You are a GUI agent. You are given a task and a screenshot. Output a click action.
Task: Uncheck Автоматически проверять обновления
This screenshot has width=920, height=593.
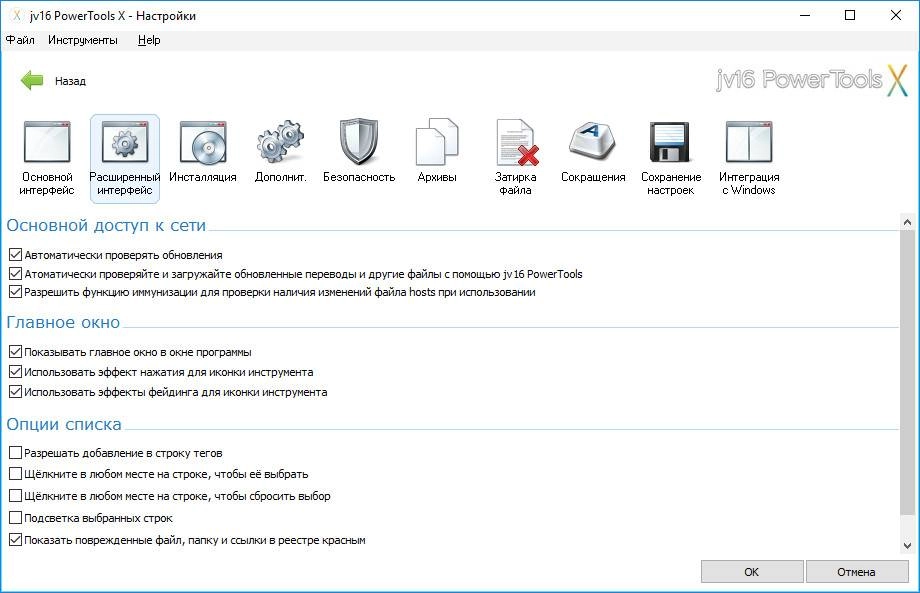coord(15,255)
